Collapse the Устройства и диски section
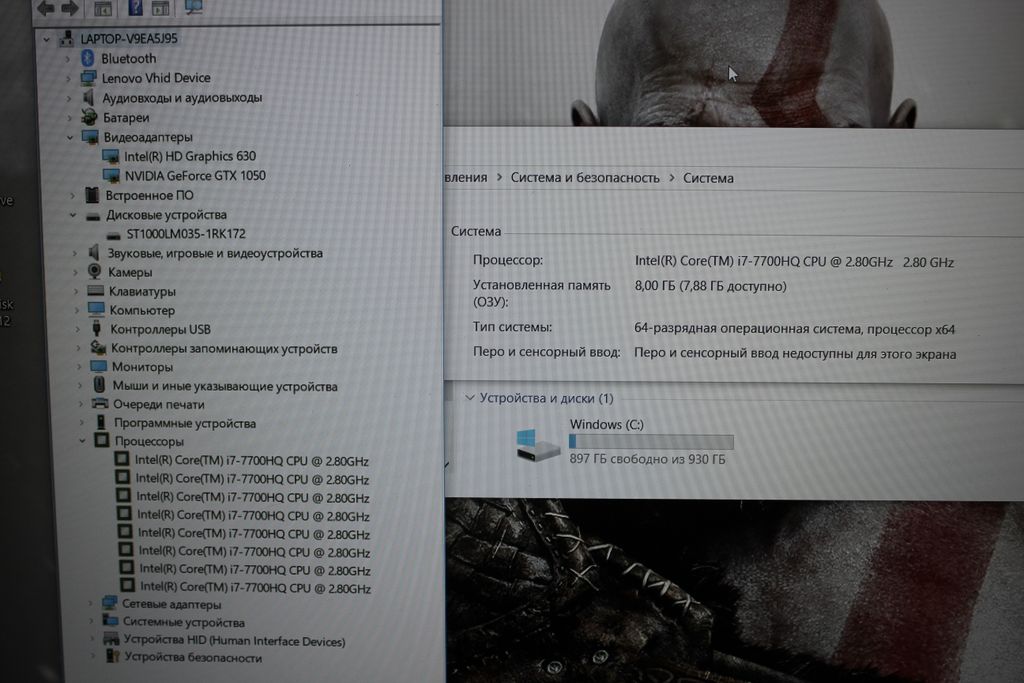1024x683 pixels. [x=468, y=398]
